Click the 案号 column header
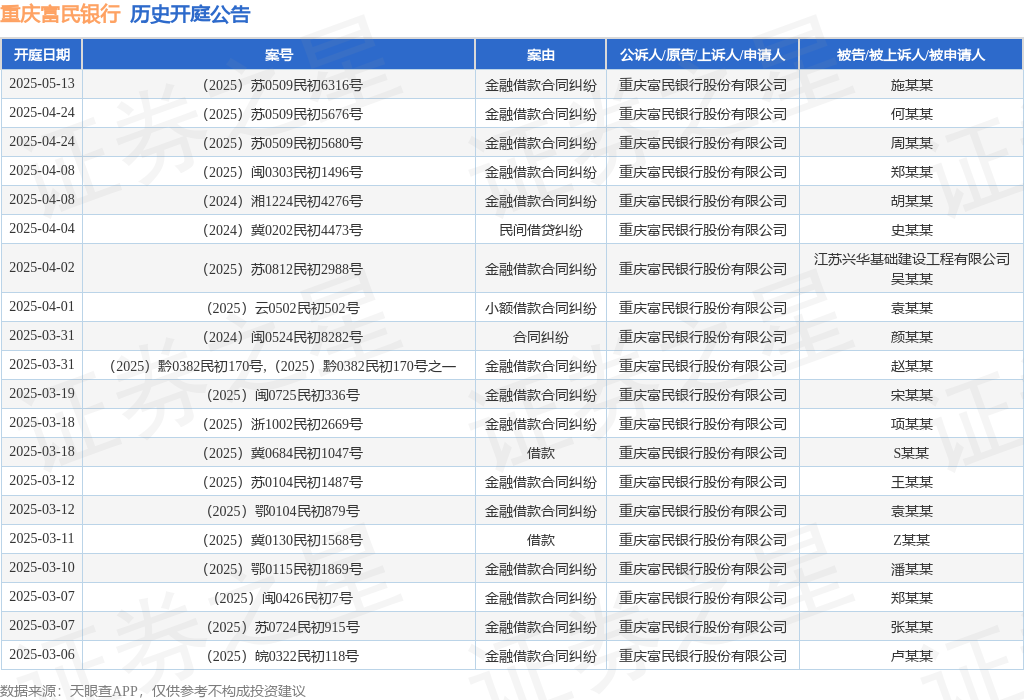The height and width of the screenshot is (700, 1024). [x=279, y=55]
